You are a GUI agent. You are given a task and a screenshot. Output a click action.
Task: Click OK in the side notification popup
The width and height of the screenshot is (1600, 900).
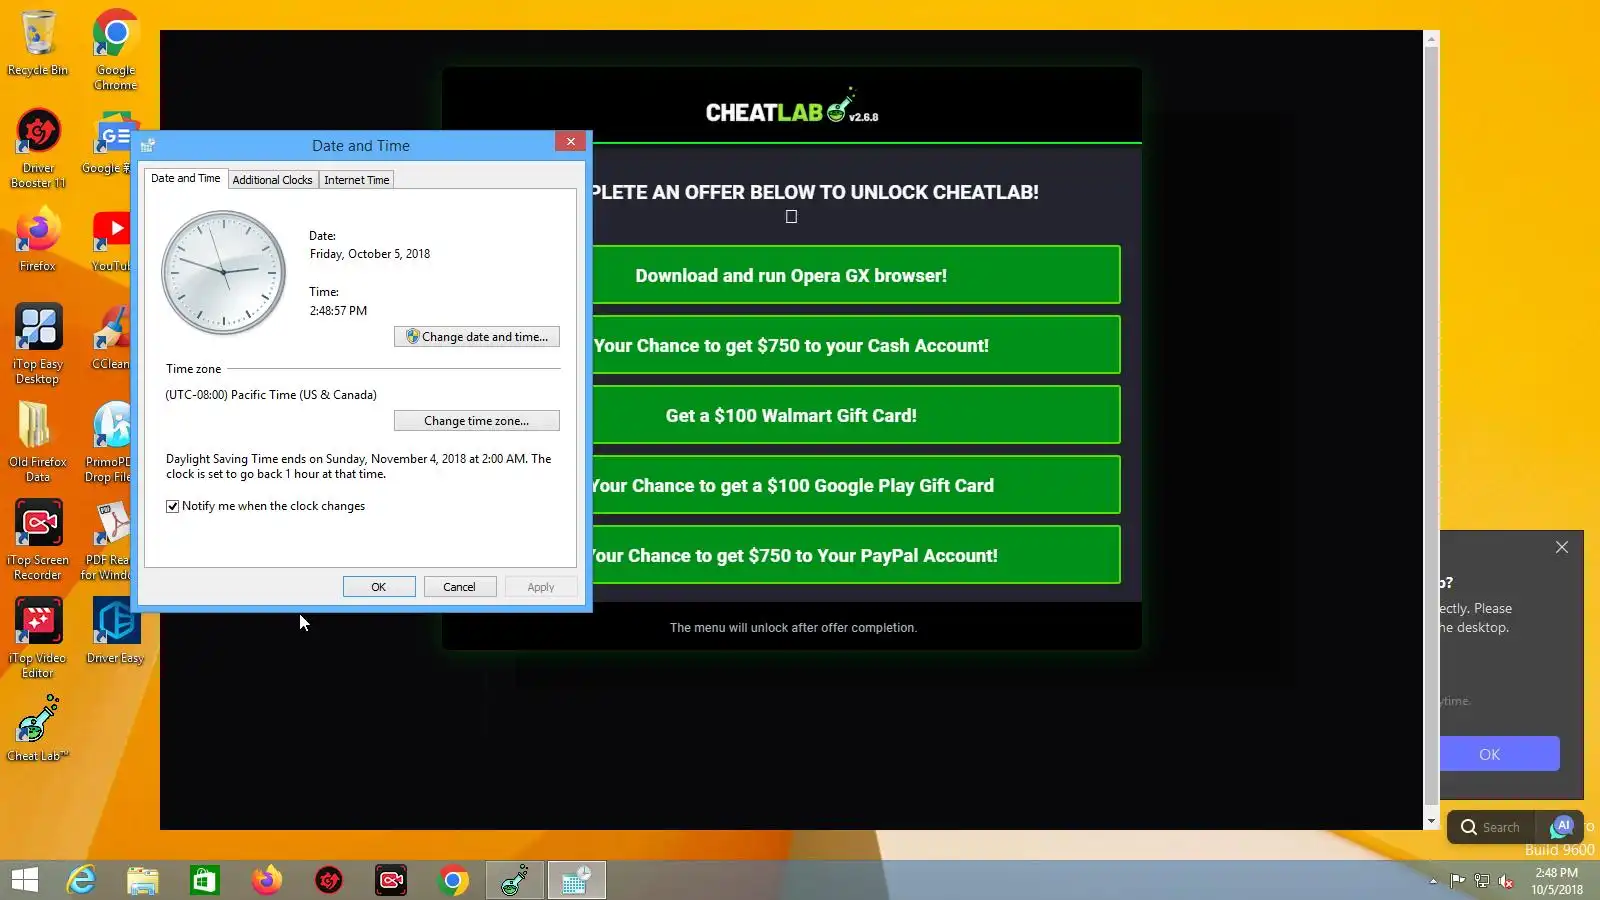1500,754
